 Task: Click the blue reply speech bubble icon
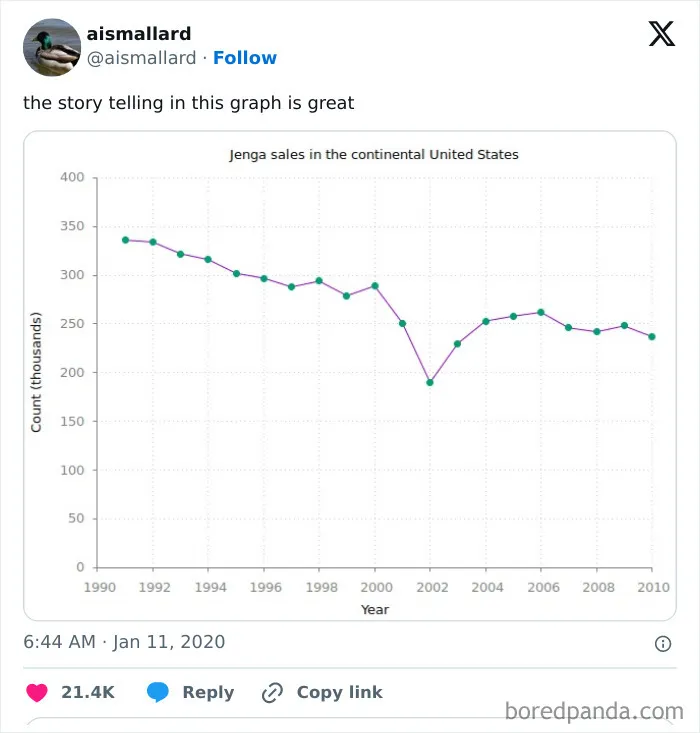coord(158,692)
